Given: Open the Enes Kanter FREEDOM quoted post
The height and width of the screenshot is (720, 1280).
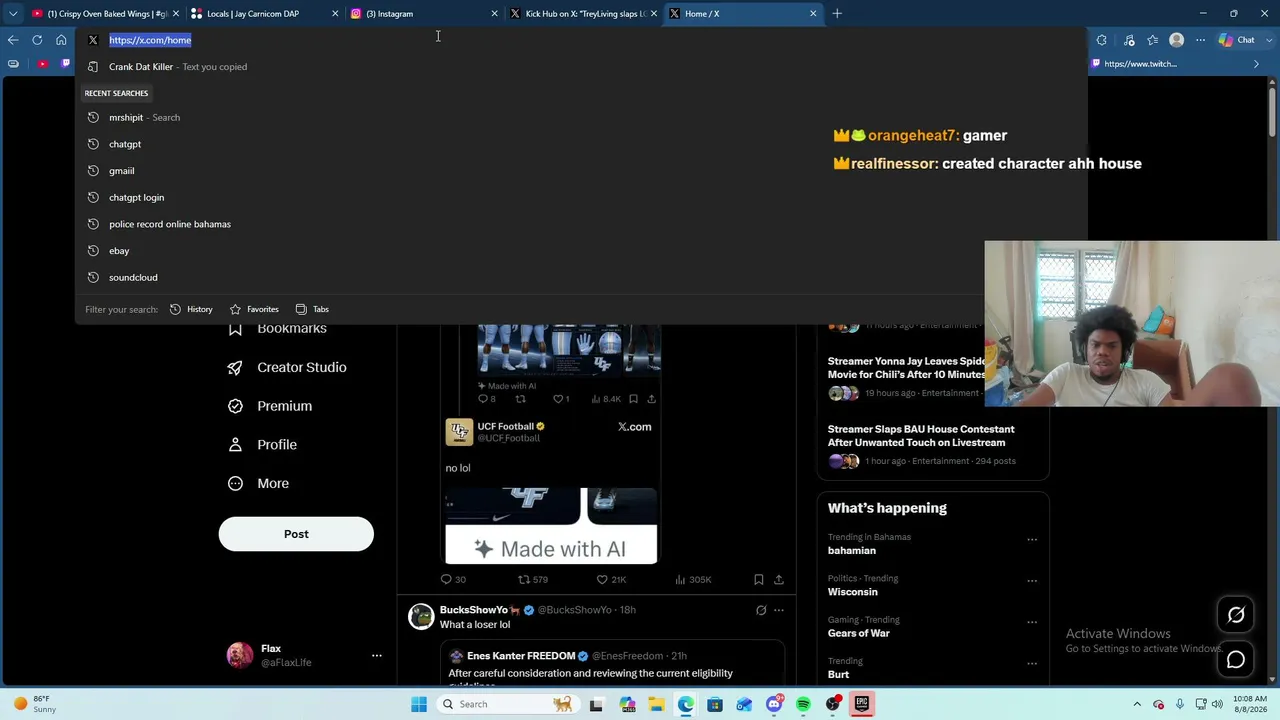Looking at the screenshot, I should coord(612,665).
